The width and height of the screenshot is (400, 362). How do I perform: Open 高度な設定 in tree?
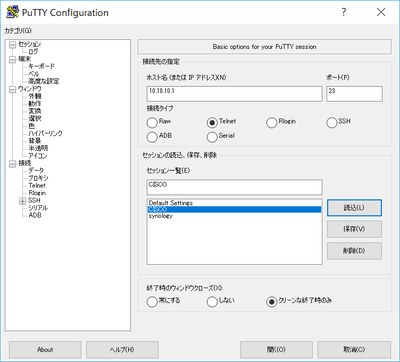pyautogui.click(x=44, y=81)
